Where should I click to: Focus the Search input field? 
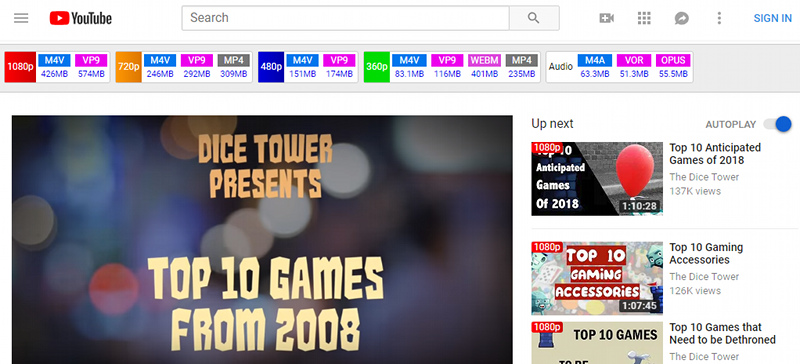(x=345, y=18)
